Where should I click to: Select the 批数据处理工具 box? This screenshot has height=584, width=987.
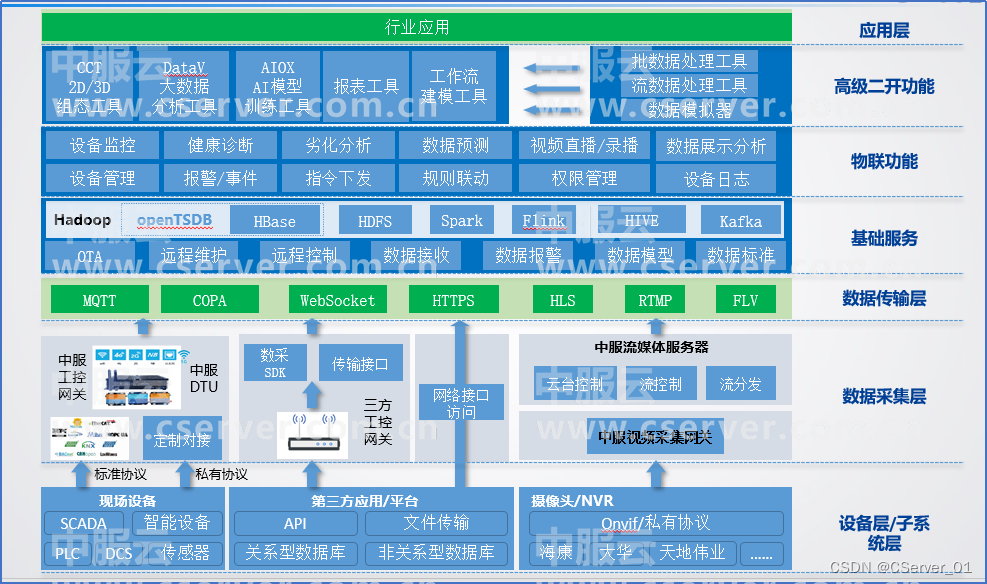689,61
